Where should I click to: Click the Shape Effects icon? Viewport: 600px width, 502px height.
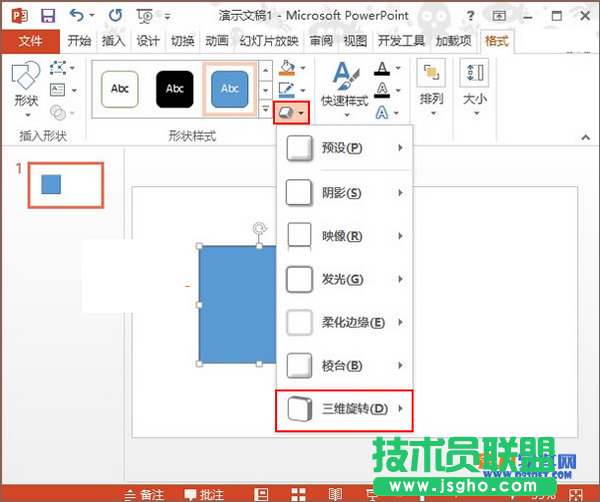(286, 112)
